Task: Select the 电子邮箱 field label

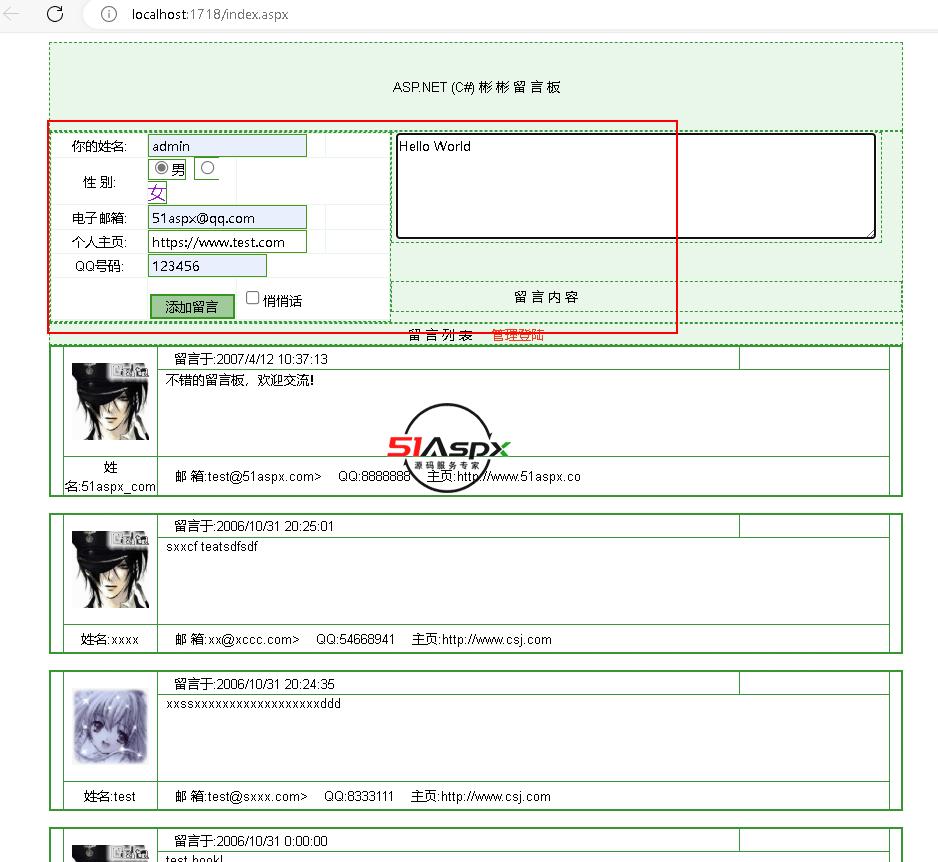Action: click(99, 218)
